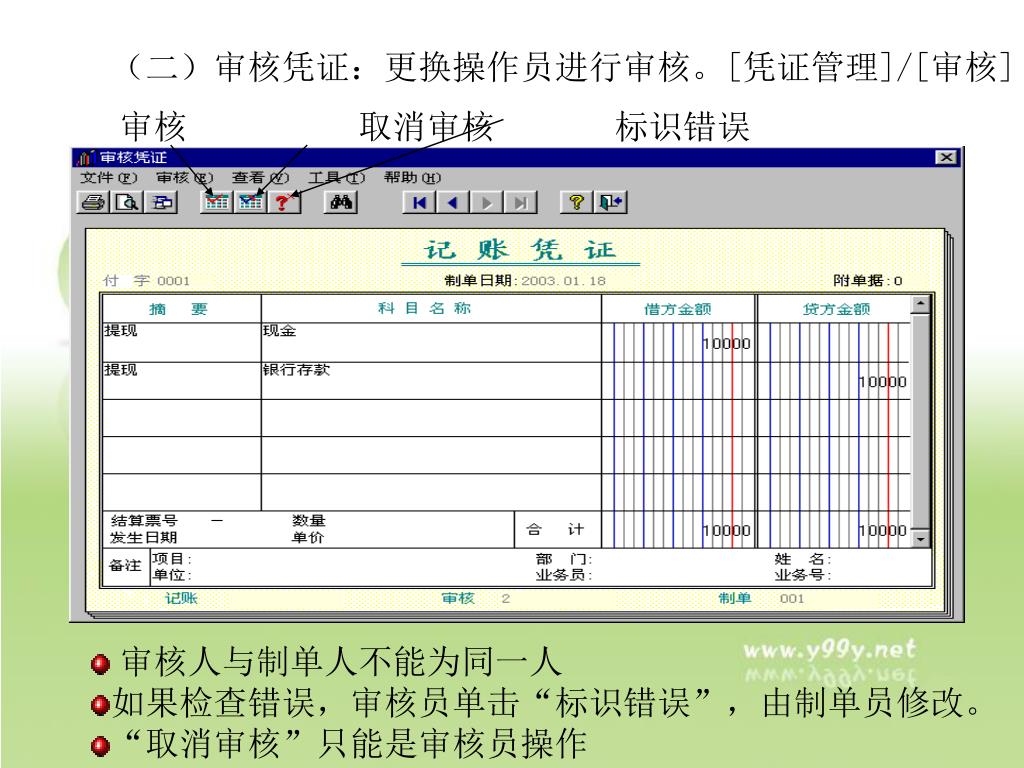The height and width of the screenshot is (768, 1024).
Task: Click the 制单日期 2003.01.18 field
Action: coord(525,281)
